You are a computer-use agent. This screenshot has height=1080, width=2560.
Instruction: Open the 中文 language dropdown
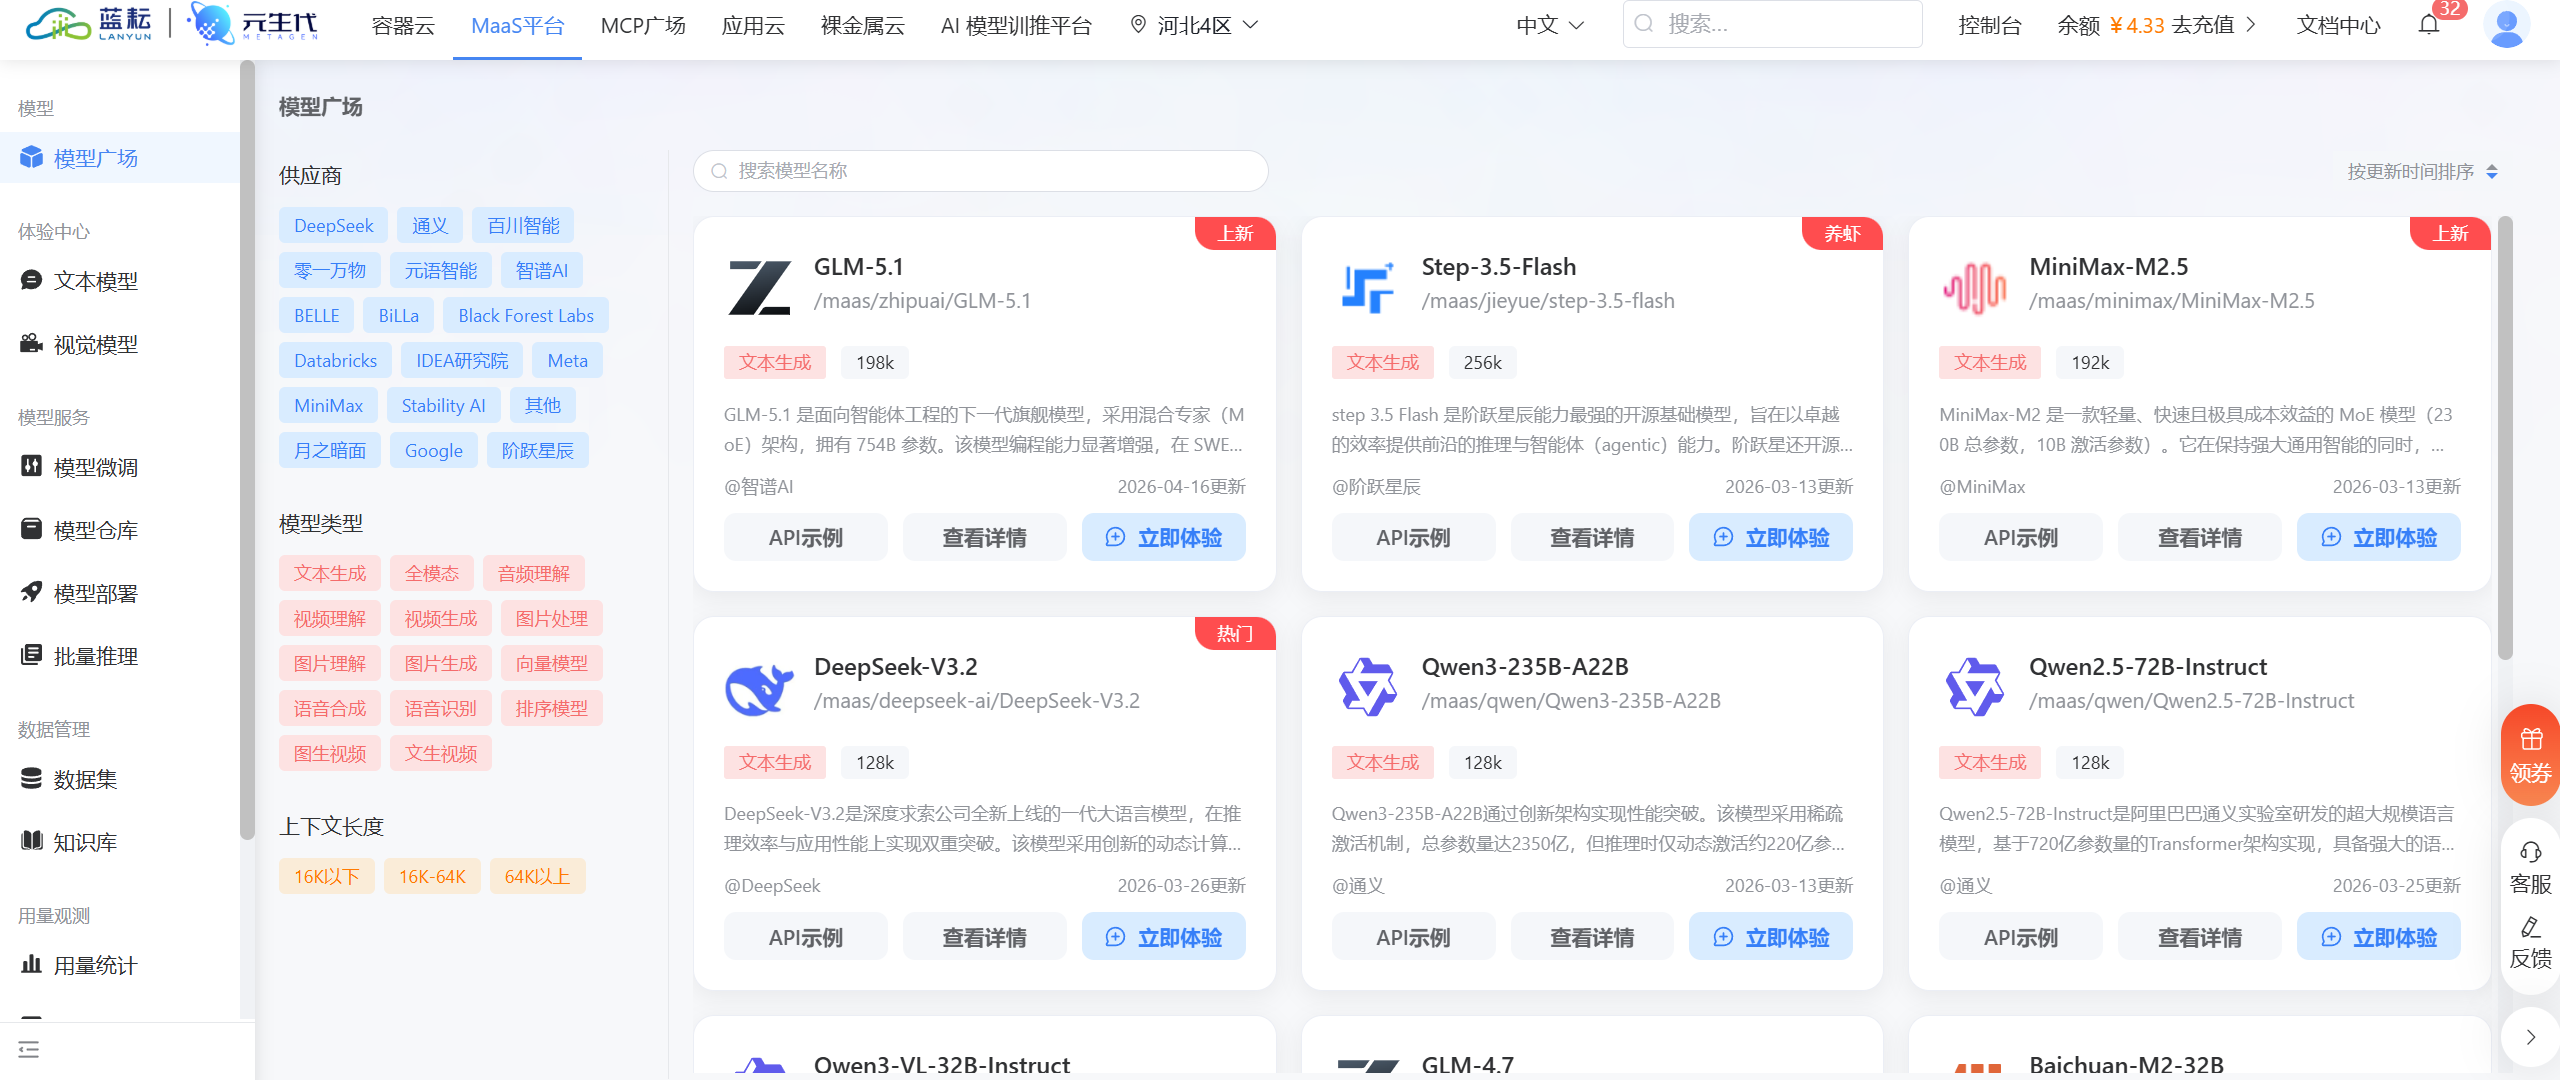coord(1550,25)
